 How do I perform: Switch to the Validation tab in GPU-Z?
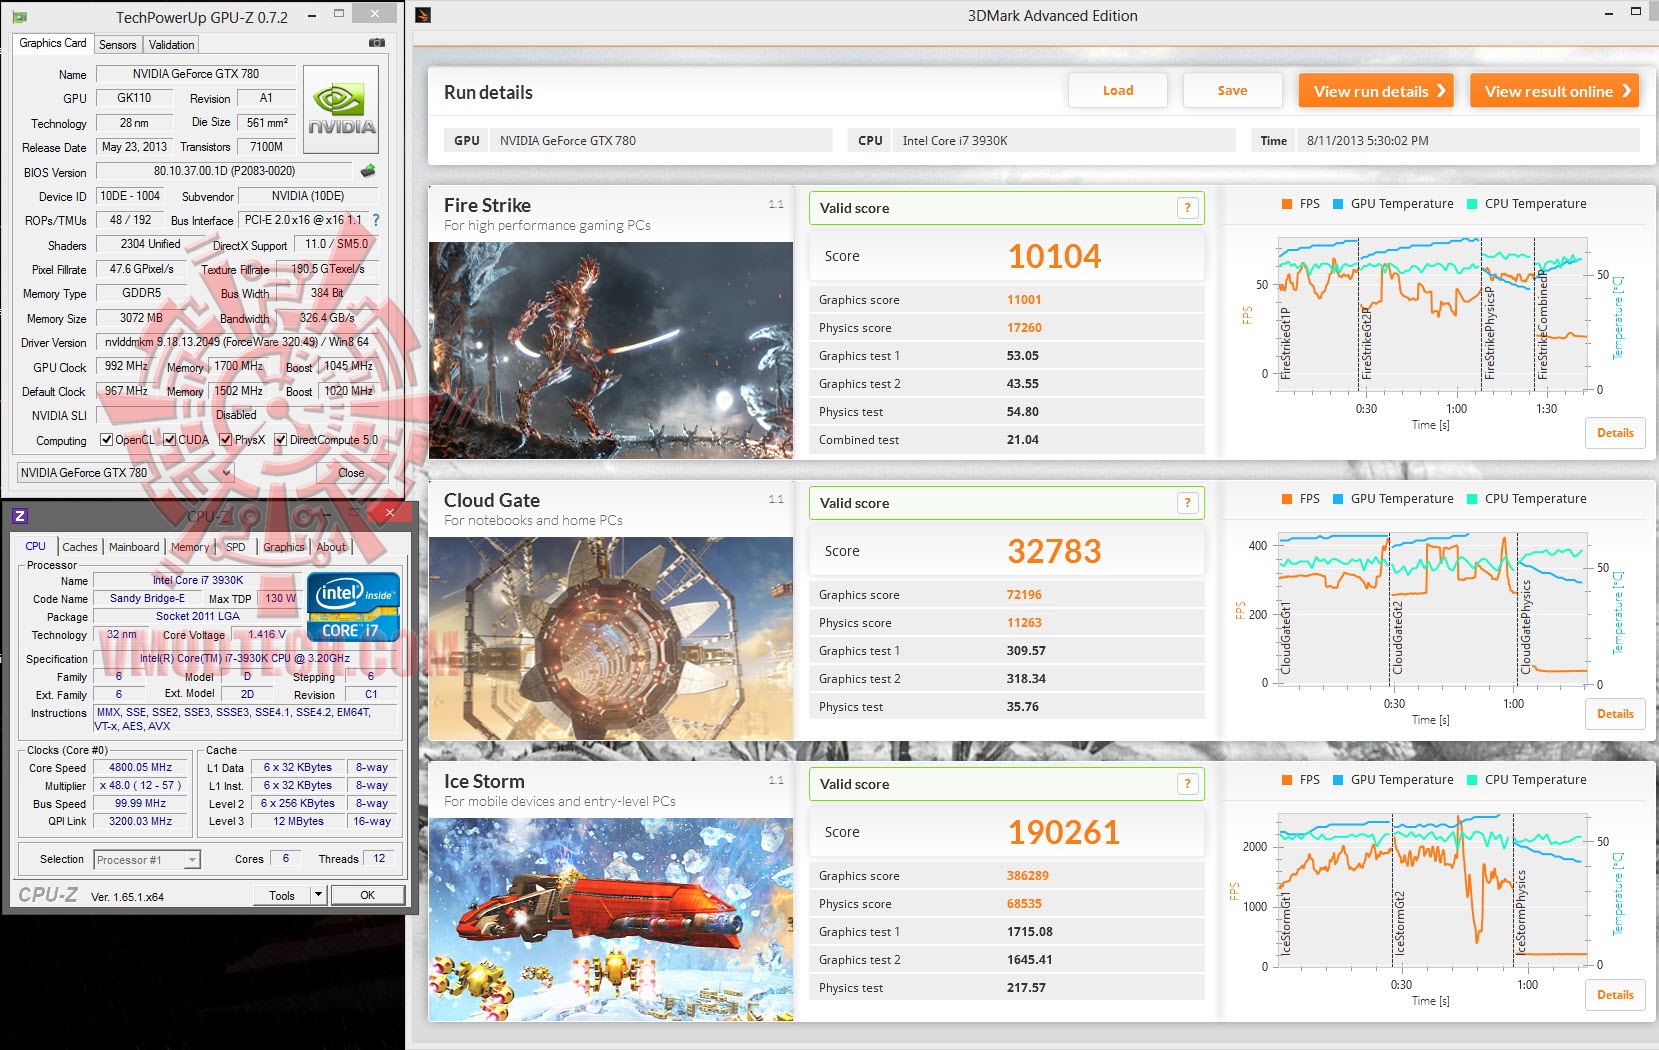171,45
